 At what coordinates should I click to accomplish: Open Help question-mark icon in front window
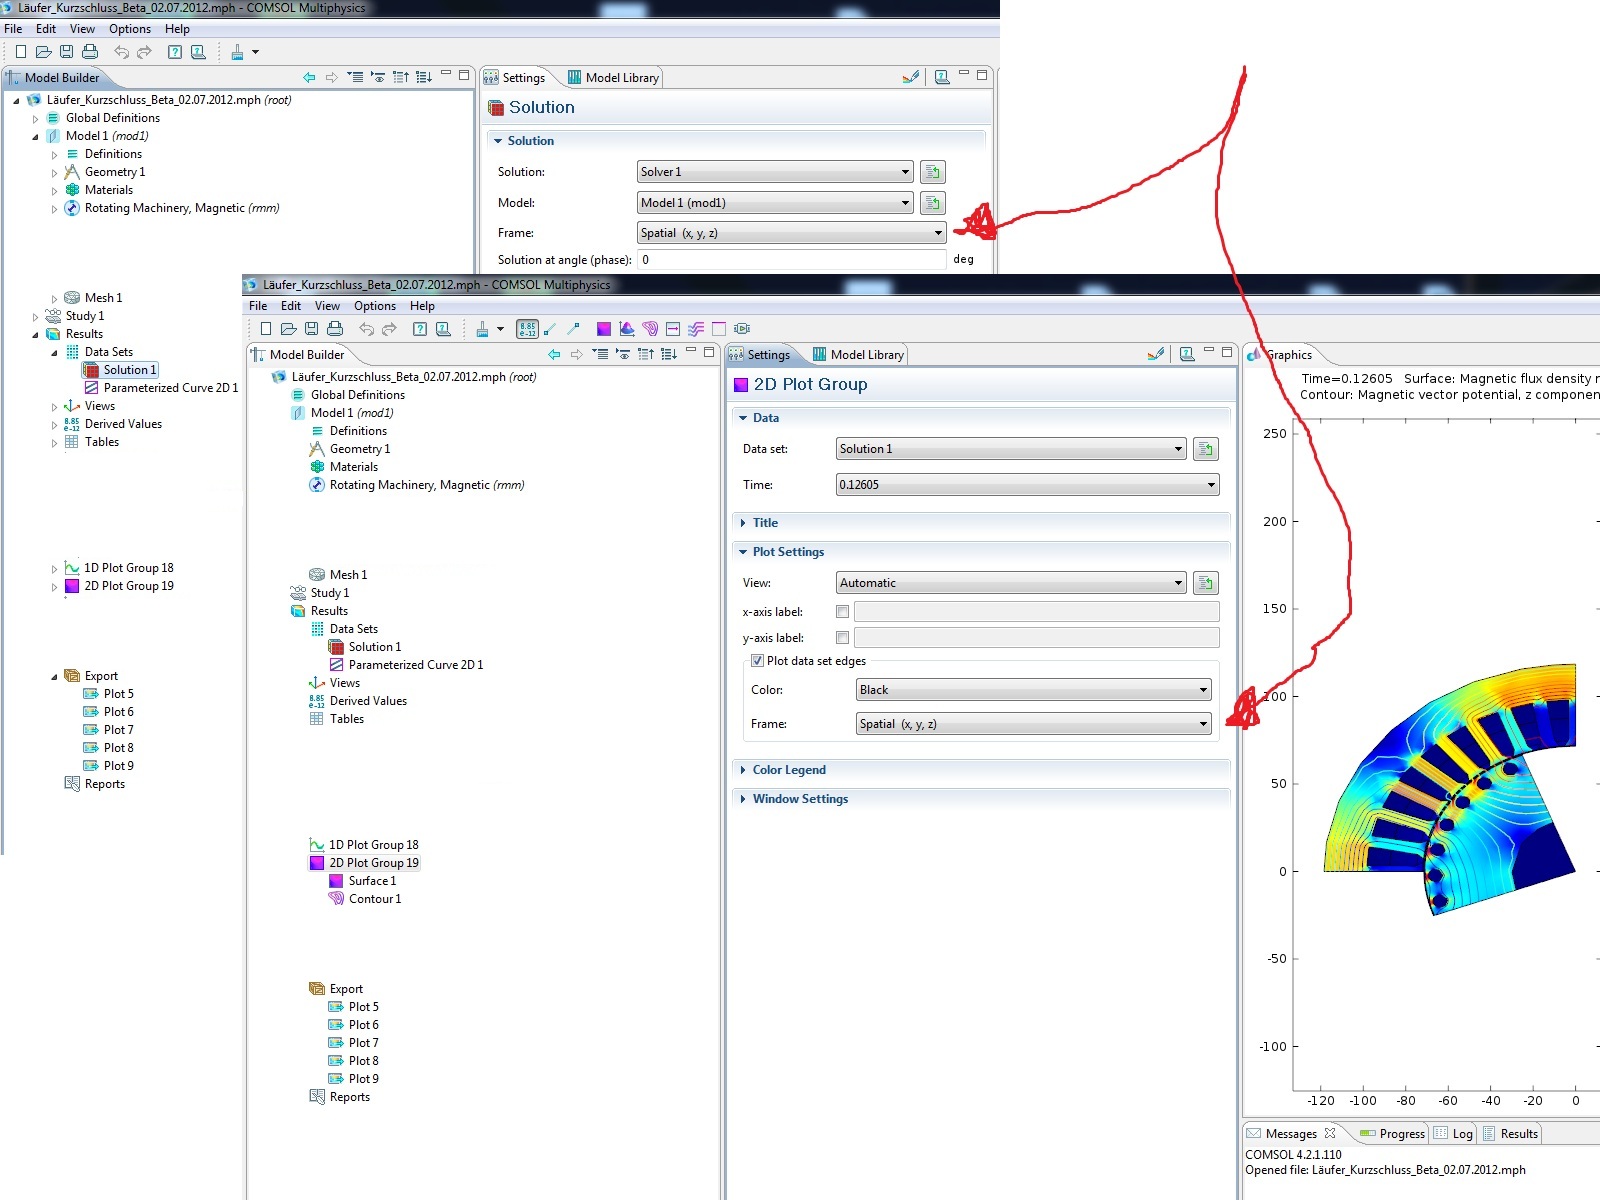click(420, 328)
